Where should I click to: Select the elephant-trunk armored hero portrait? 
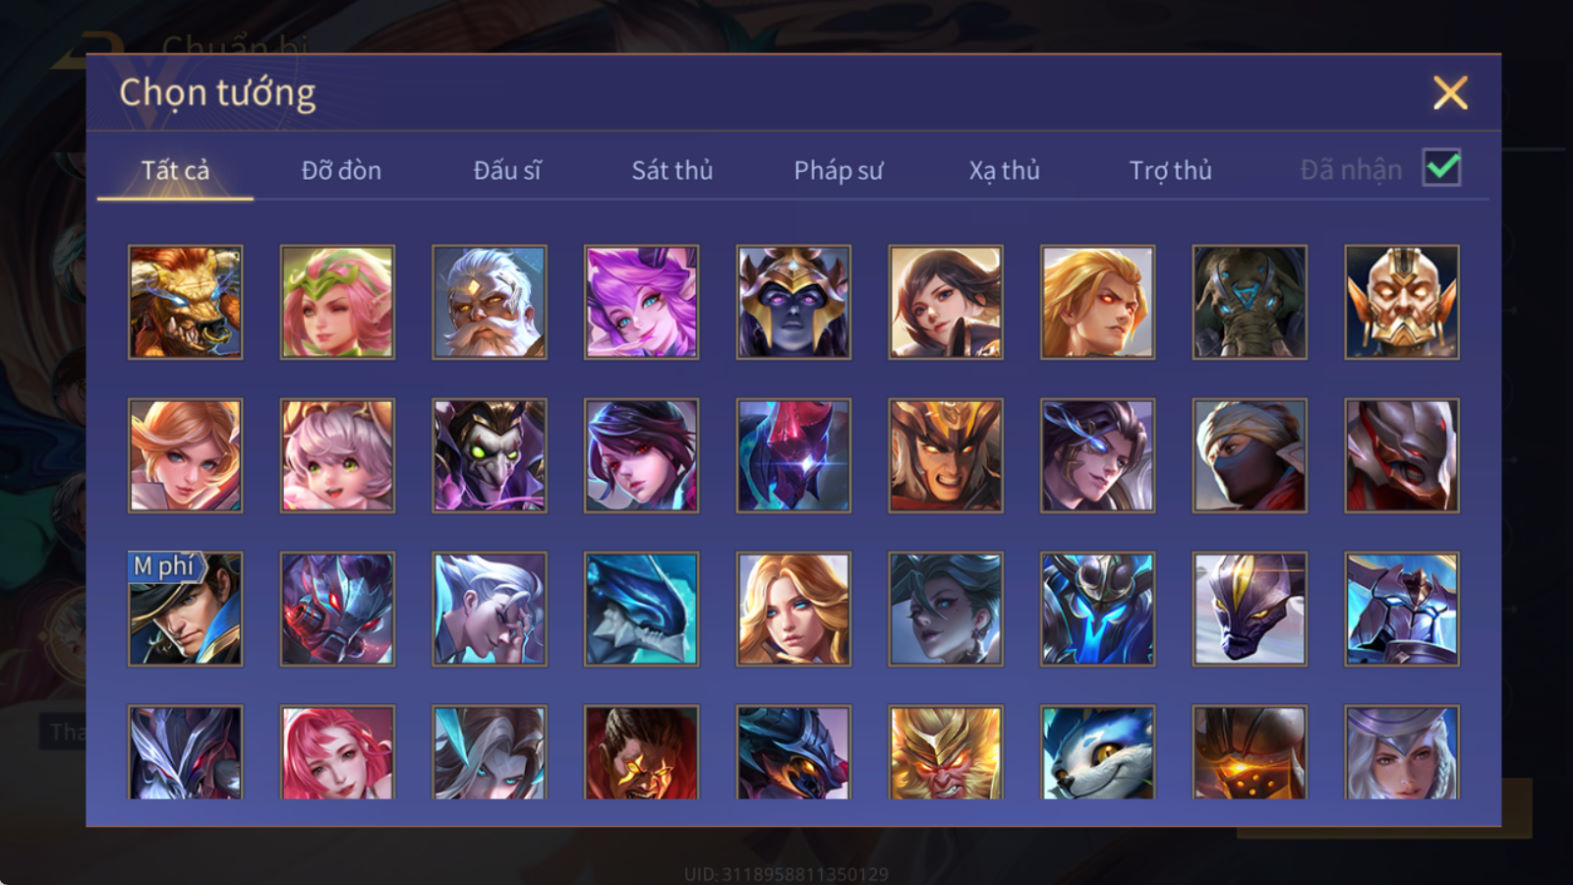(x=1249, y=302)
